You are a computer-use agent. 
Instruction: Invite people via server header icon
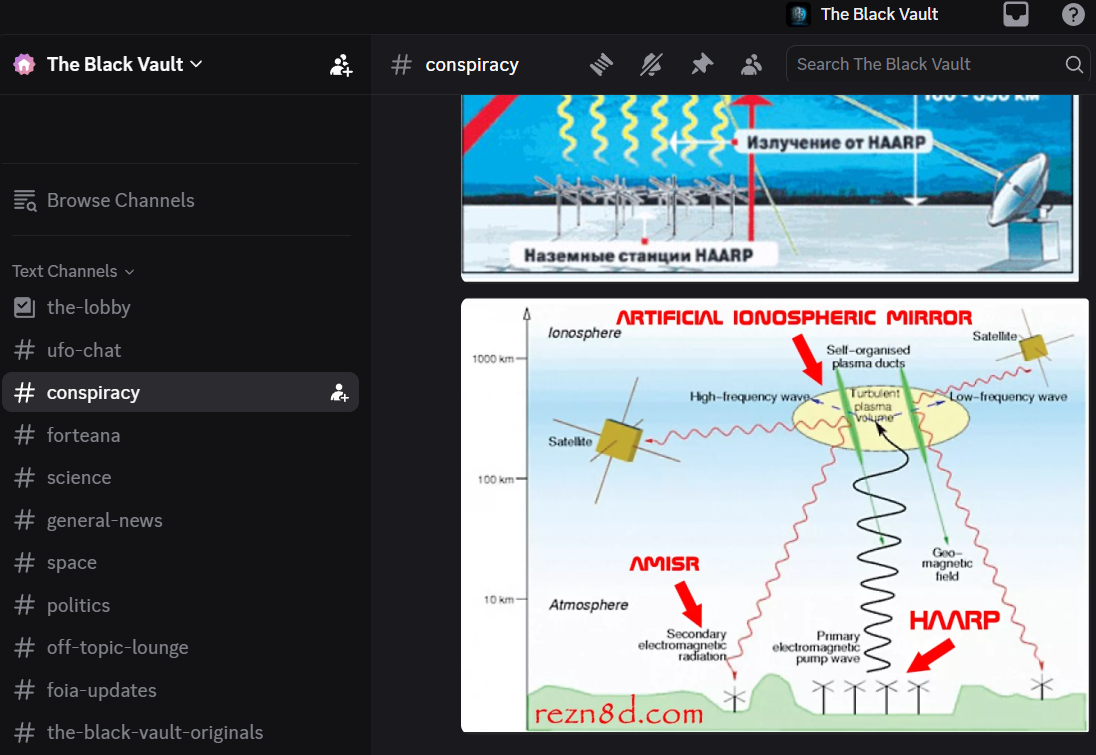pyautogui.click(x=341, y=65)
